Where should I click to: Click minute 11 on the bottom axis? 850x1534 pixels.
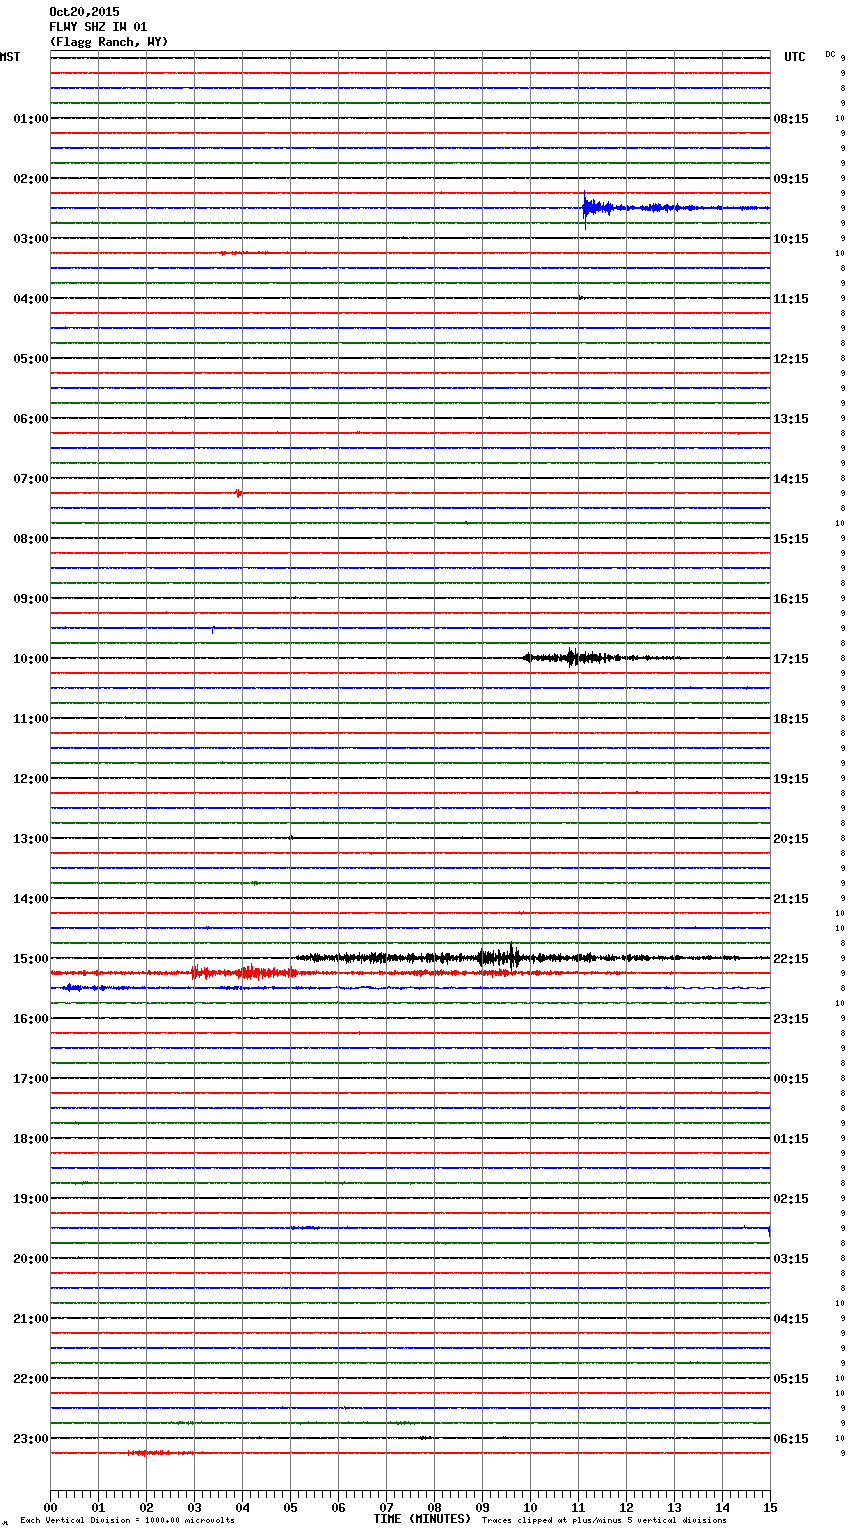(x=578, y=1507)
